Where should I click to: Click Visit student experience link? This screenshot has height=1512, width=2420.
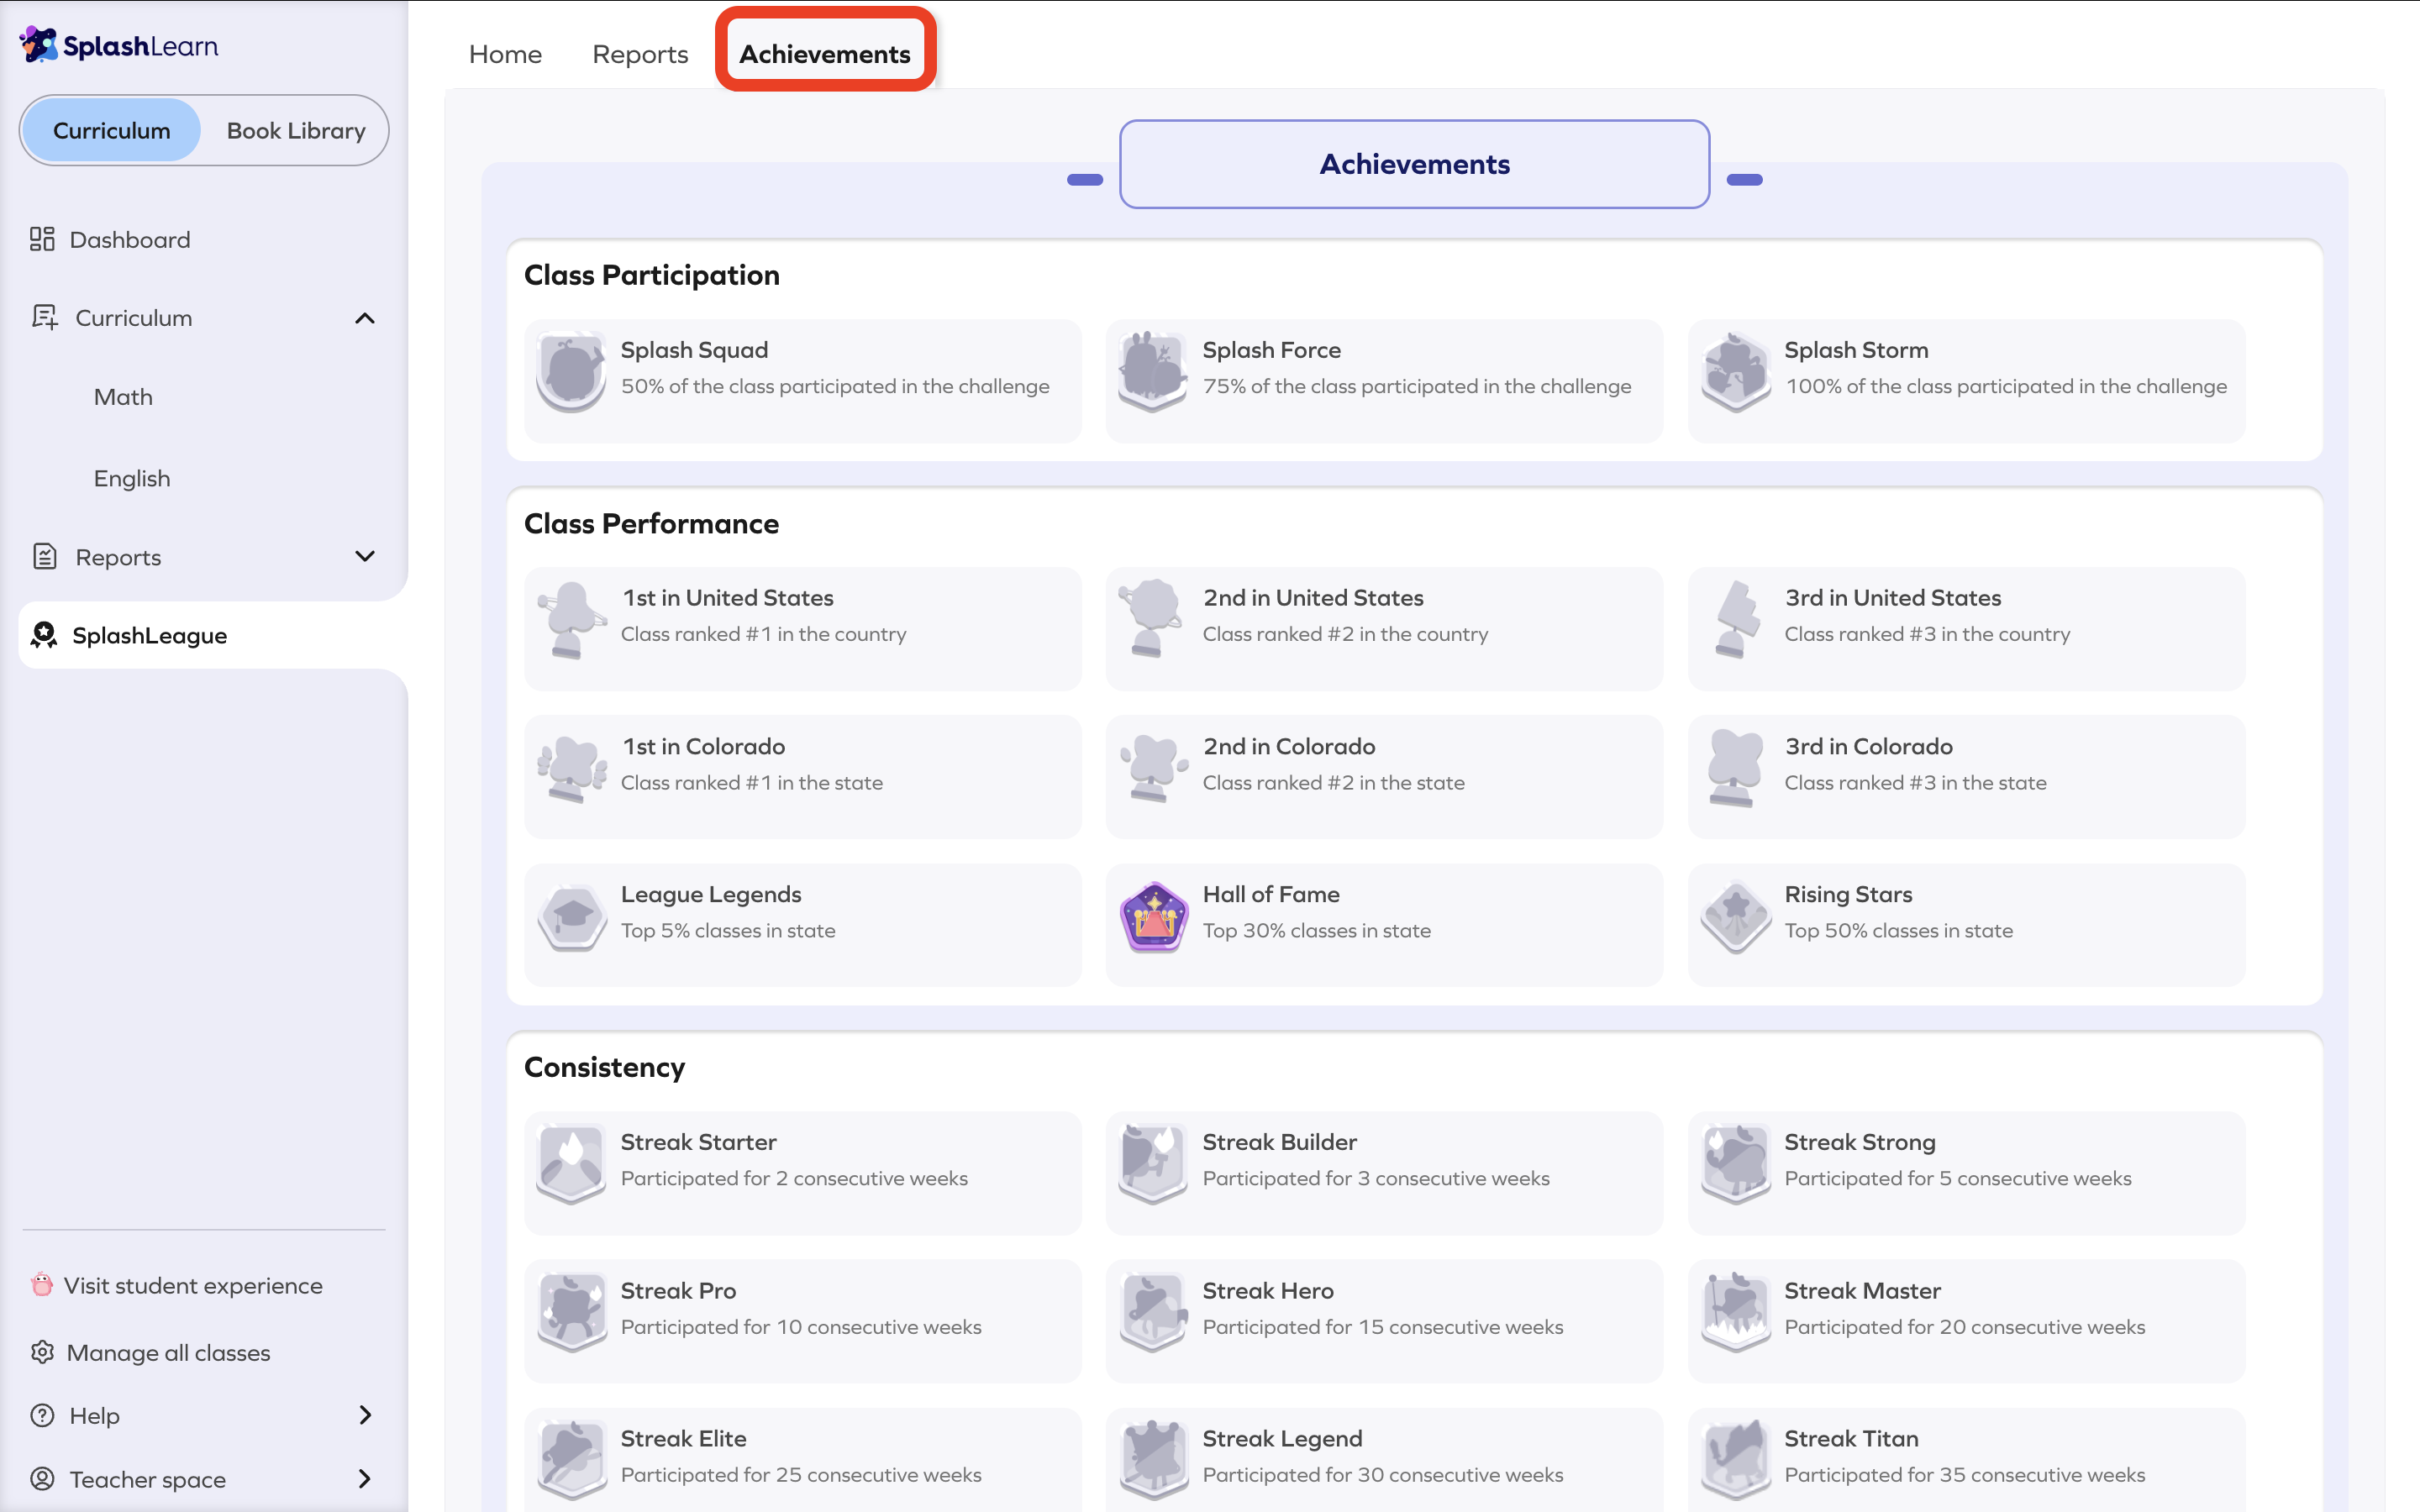pos(193,1285)
